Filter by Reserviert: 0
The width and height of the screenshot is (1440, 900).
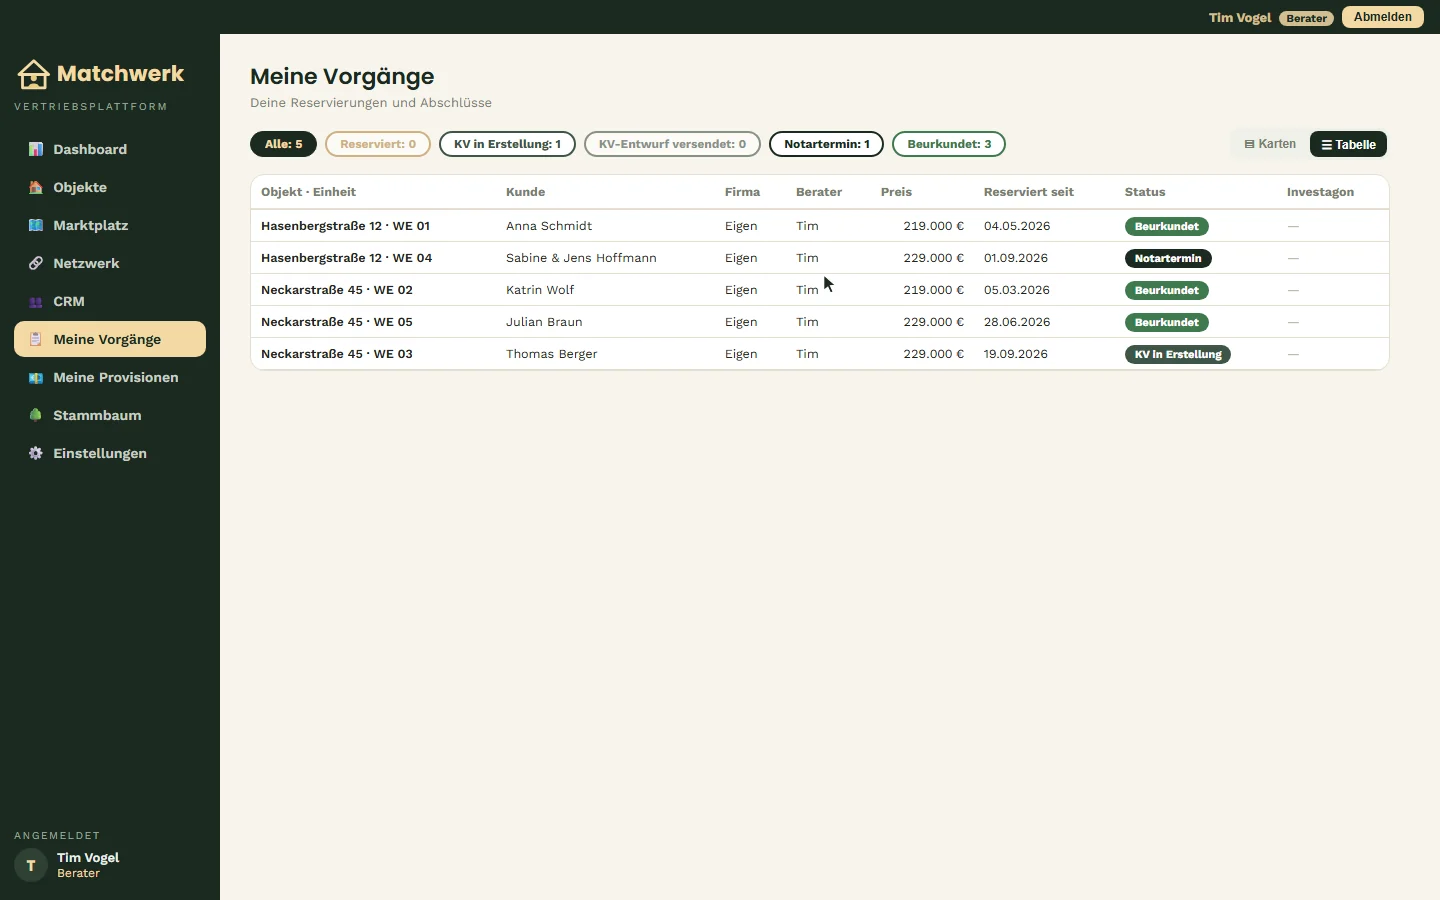[378, 144]
